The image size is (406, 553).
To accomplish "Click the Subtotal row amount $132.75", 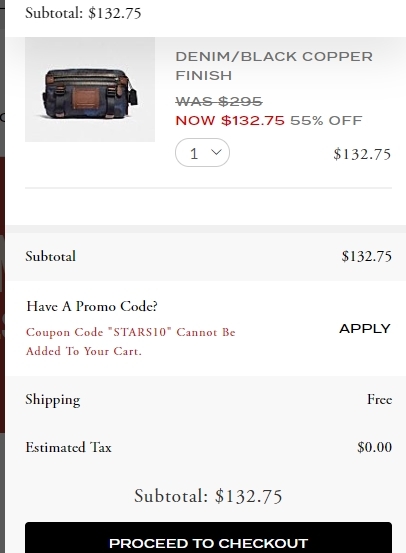I will [x=366, y=256].
